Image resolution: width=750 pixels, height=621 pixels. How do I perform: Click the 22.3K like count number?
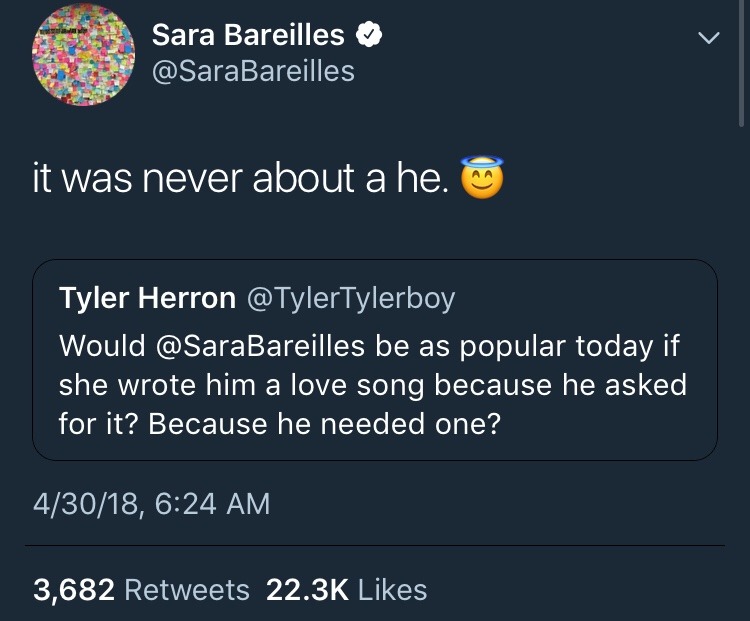308,590
